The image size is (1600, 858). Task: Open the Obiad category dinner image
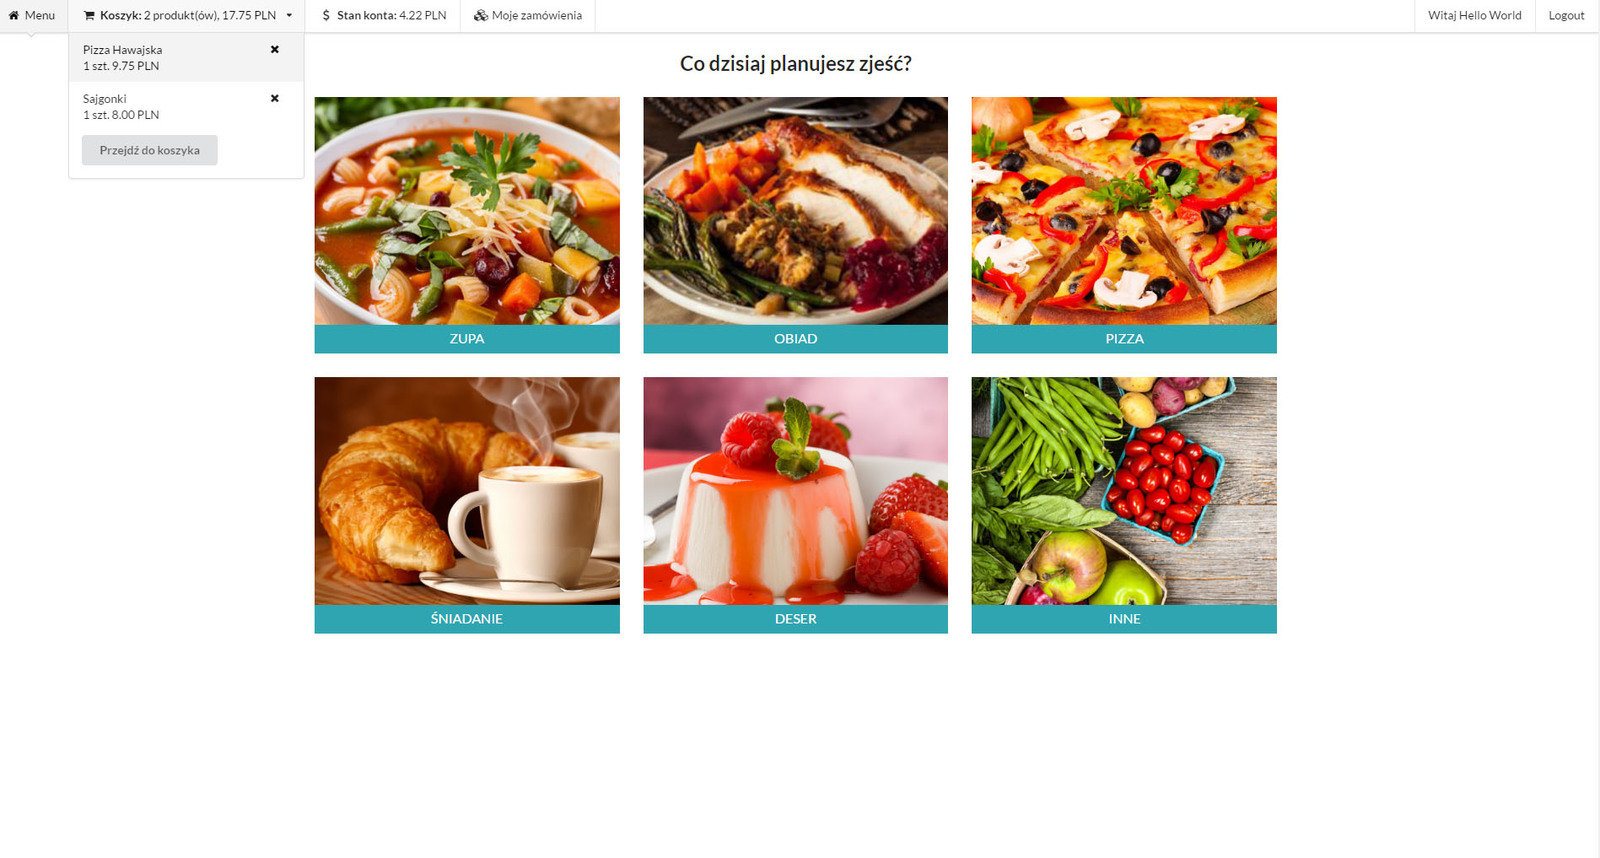point(795,211)
